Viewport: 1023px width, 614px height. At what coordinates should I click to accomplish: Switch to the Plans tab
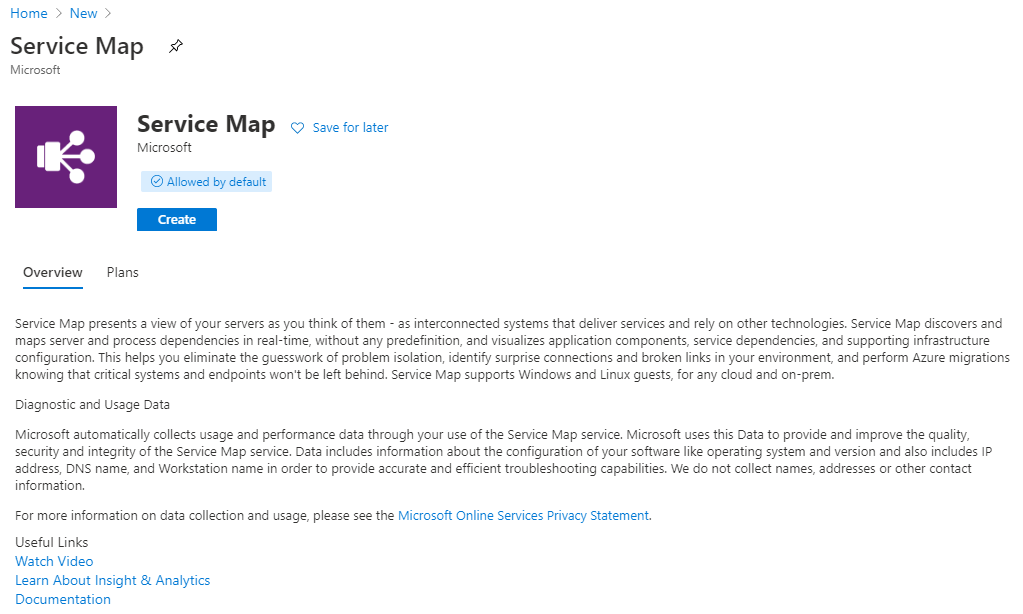123,272
